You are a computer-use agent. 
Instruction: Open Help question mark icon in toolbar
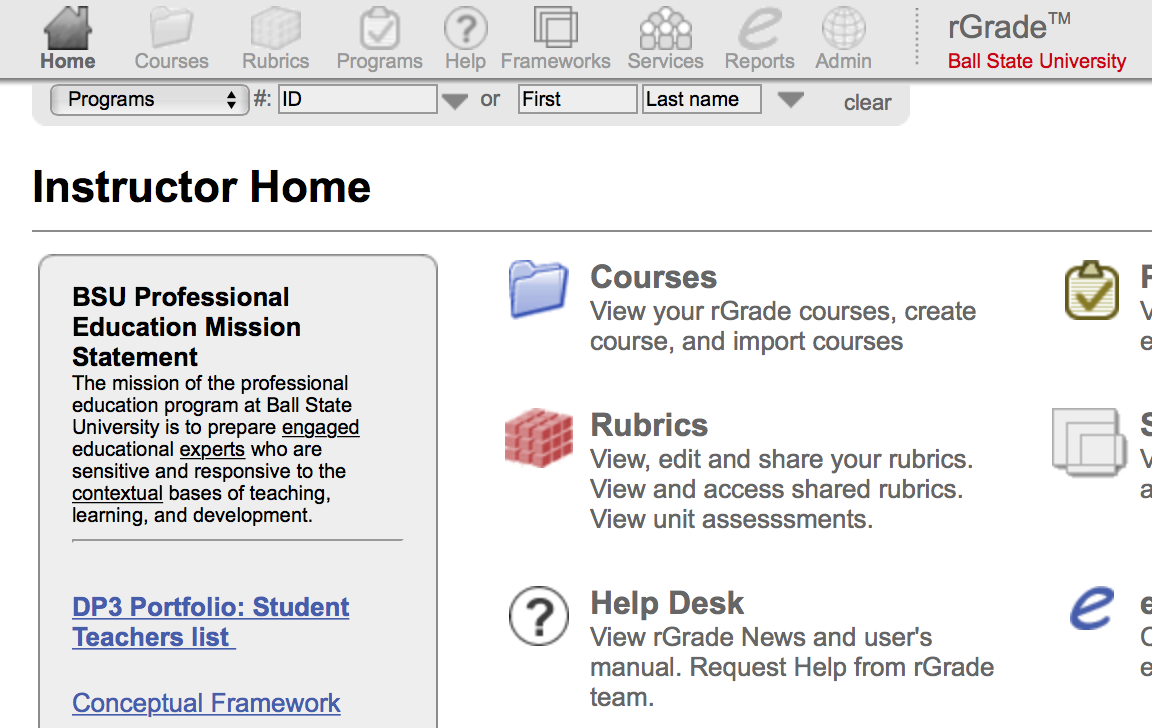click(465, 28)
